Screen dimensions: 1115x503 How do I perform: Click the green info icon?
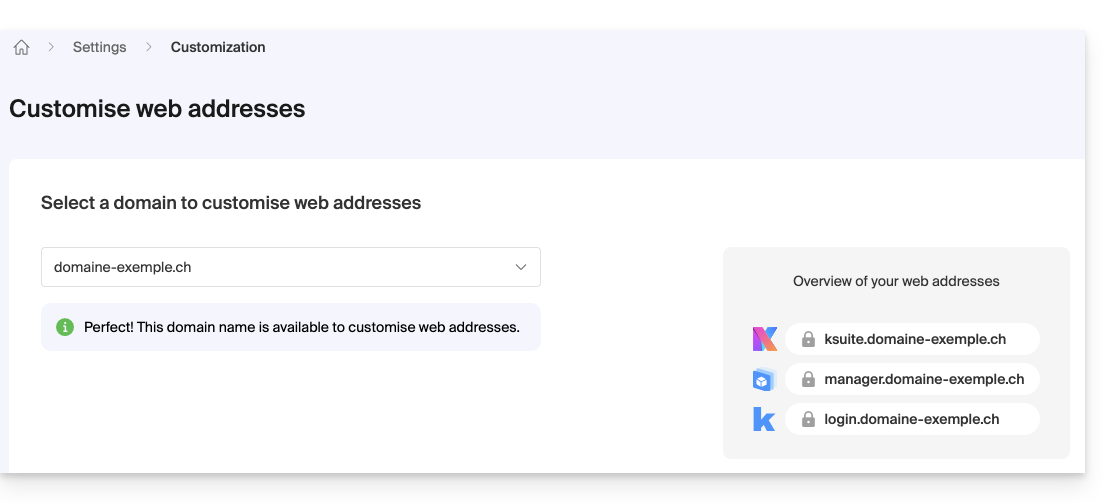click(x=65, y=327)
